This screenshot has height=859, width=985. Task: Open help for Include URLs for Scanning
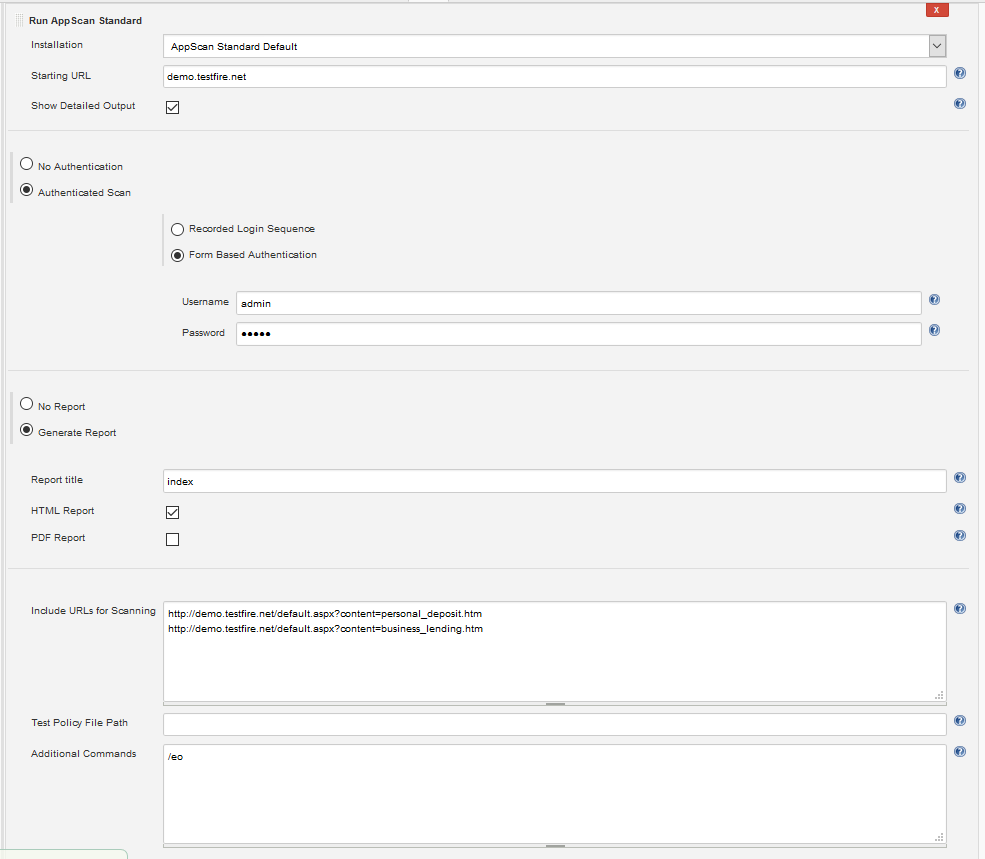[x=959, y=608]
